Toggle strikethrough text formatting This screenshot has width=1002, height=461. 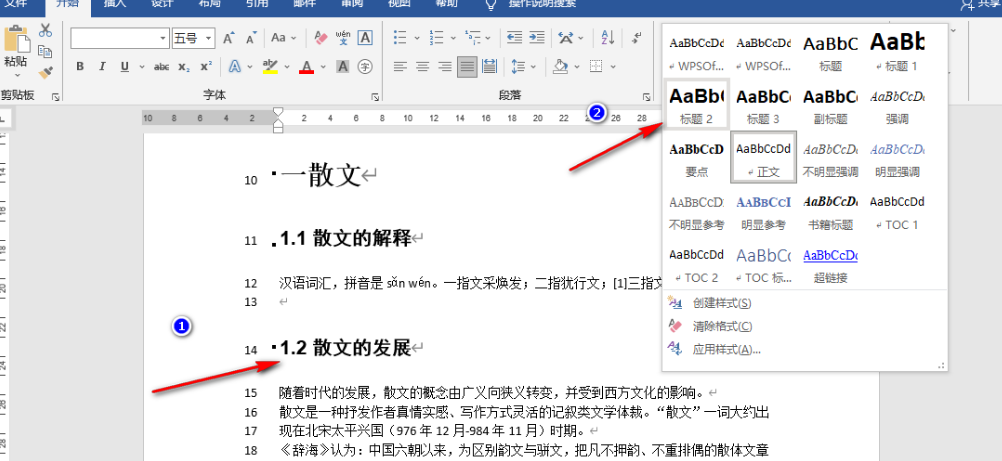(160, 67)
